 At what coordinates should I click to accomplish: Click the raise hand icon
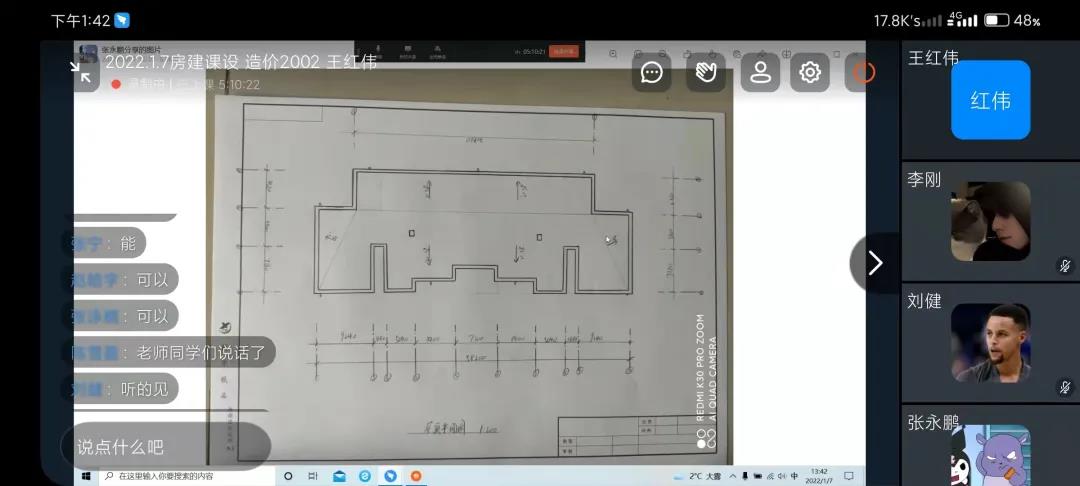(706, 72)
